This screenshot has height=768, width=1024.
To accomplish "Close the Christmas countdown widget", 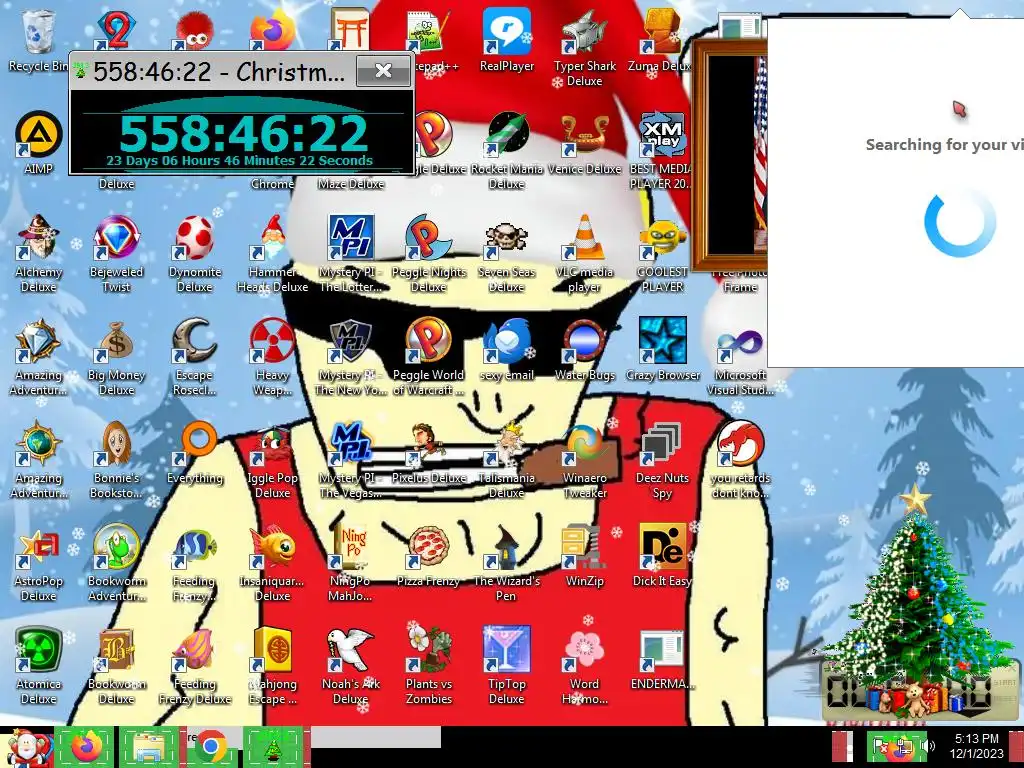I will (383, 71).
